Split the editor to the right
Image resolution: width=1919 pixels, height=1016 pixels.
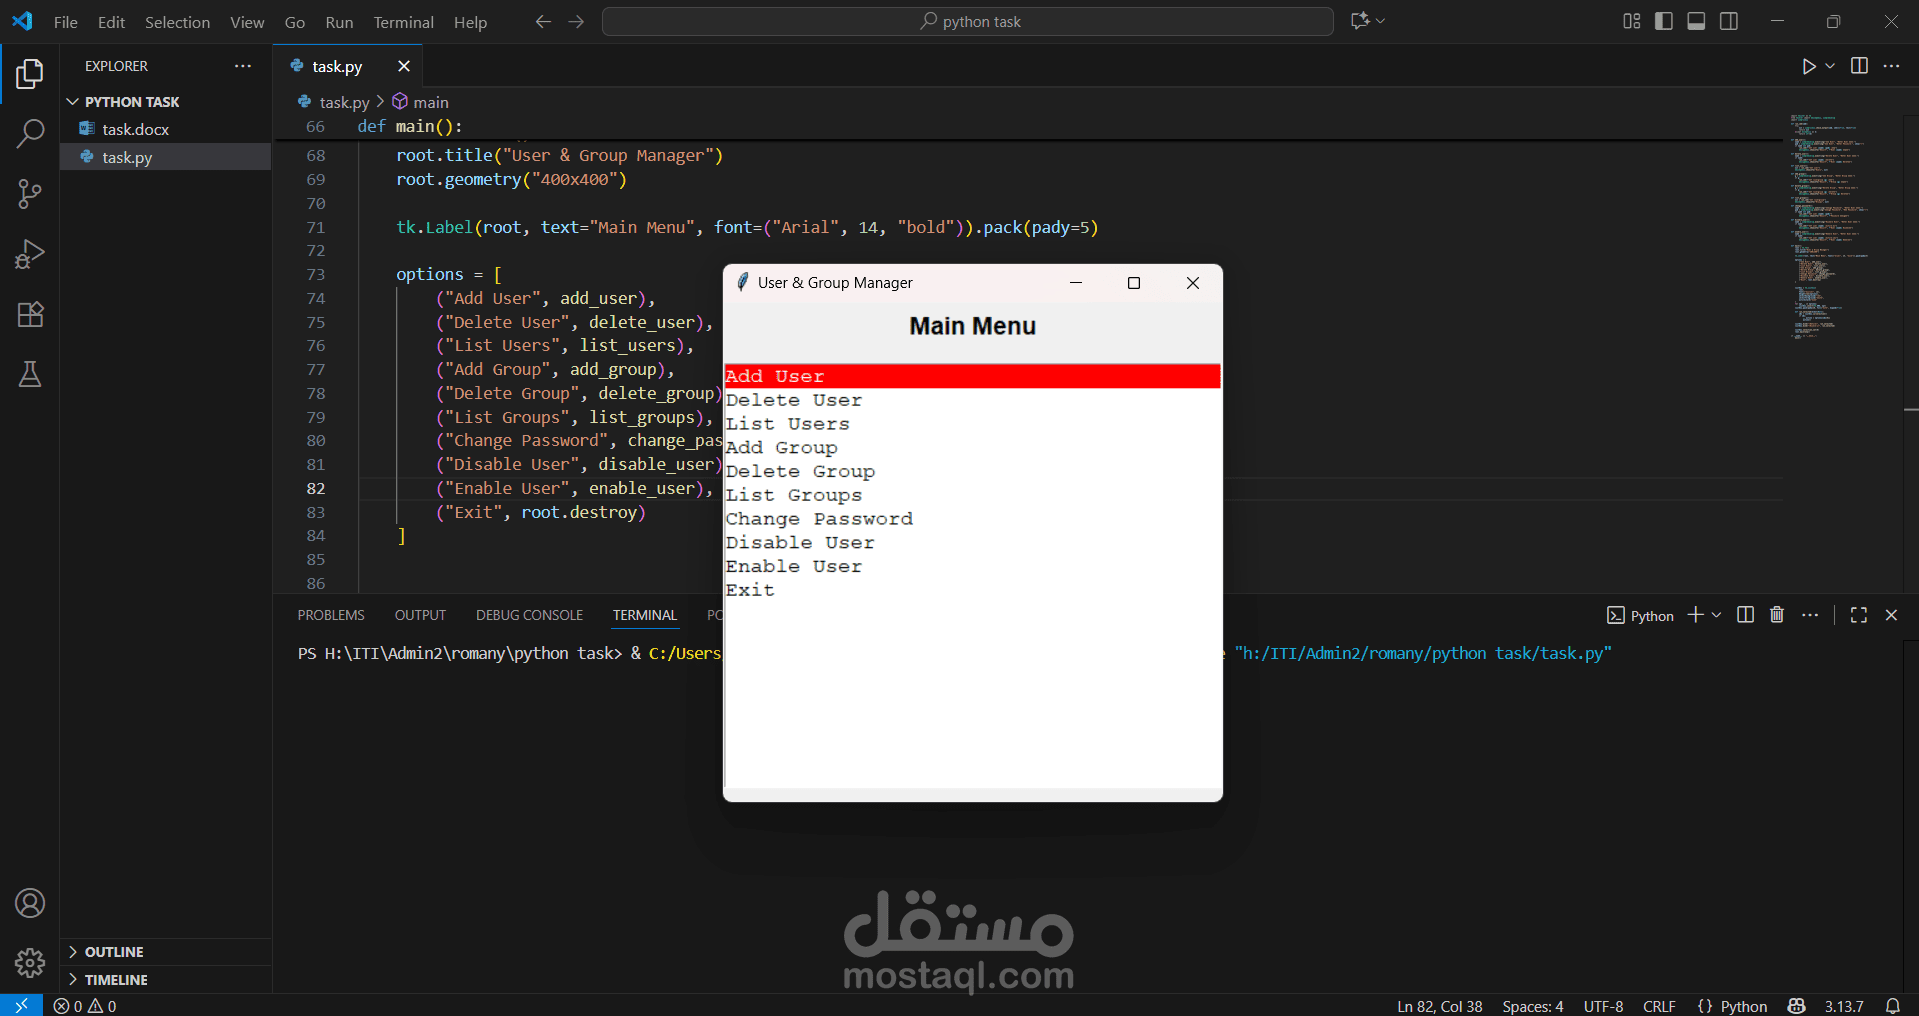(x=1859, y=66)
